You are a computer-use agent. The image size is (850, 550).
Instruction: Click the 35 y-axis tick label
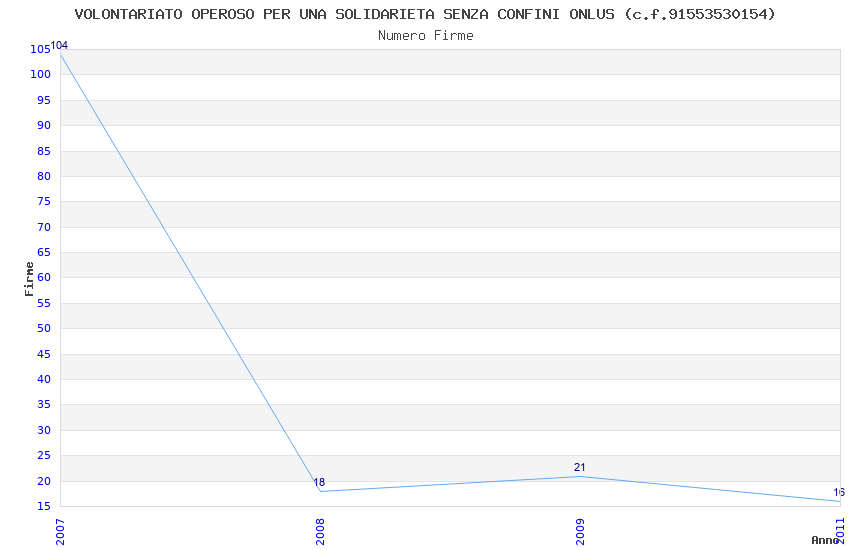pos(44,404)
